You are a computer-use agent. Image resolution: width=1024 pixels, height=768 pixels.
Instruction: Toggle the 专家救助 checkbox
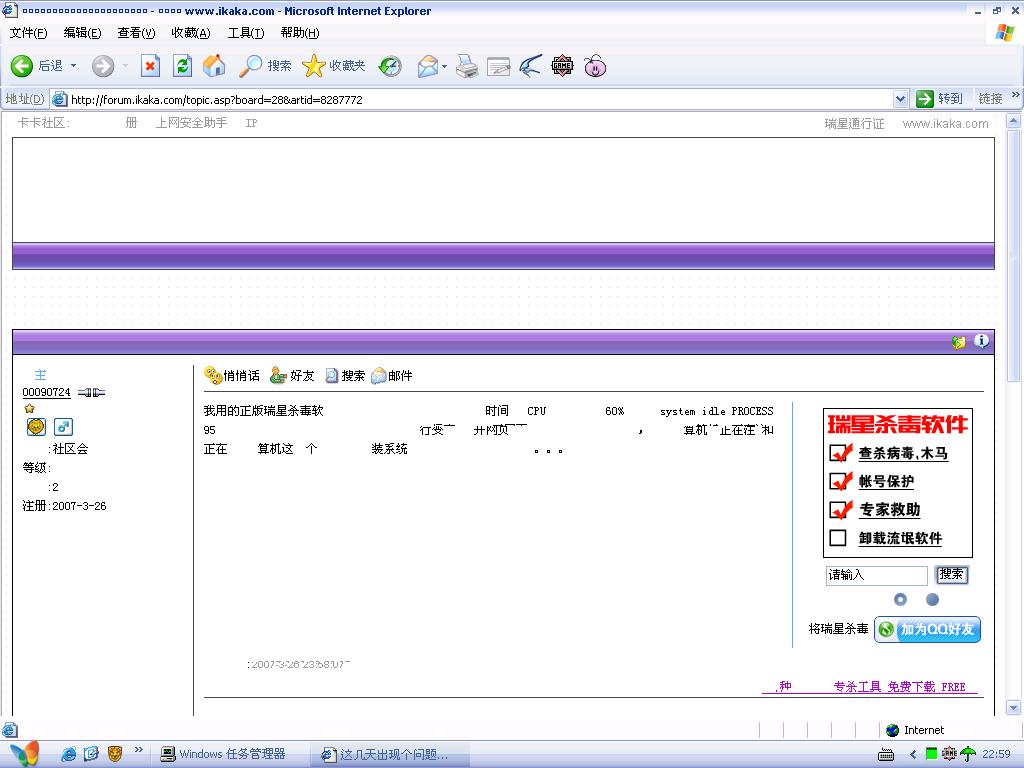point(840,509)
